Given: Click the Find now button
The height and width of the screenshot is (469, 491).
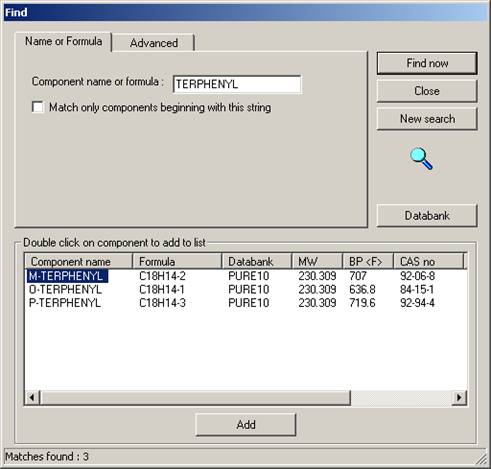Looking at the screenshot, I should 427,63.
